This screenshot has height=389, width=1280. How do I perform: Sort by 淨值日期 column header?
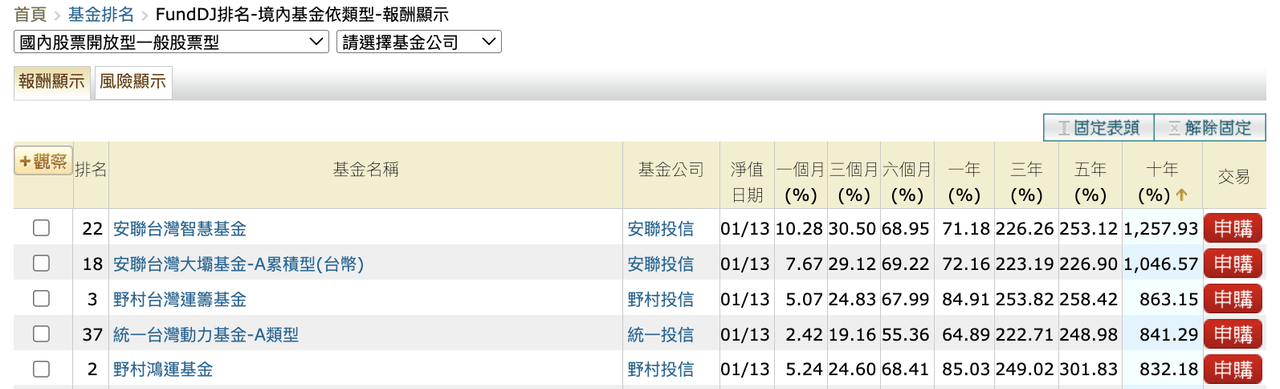746,182
